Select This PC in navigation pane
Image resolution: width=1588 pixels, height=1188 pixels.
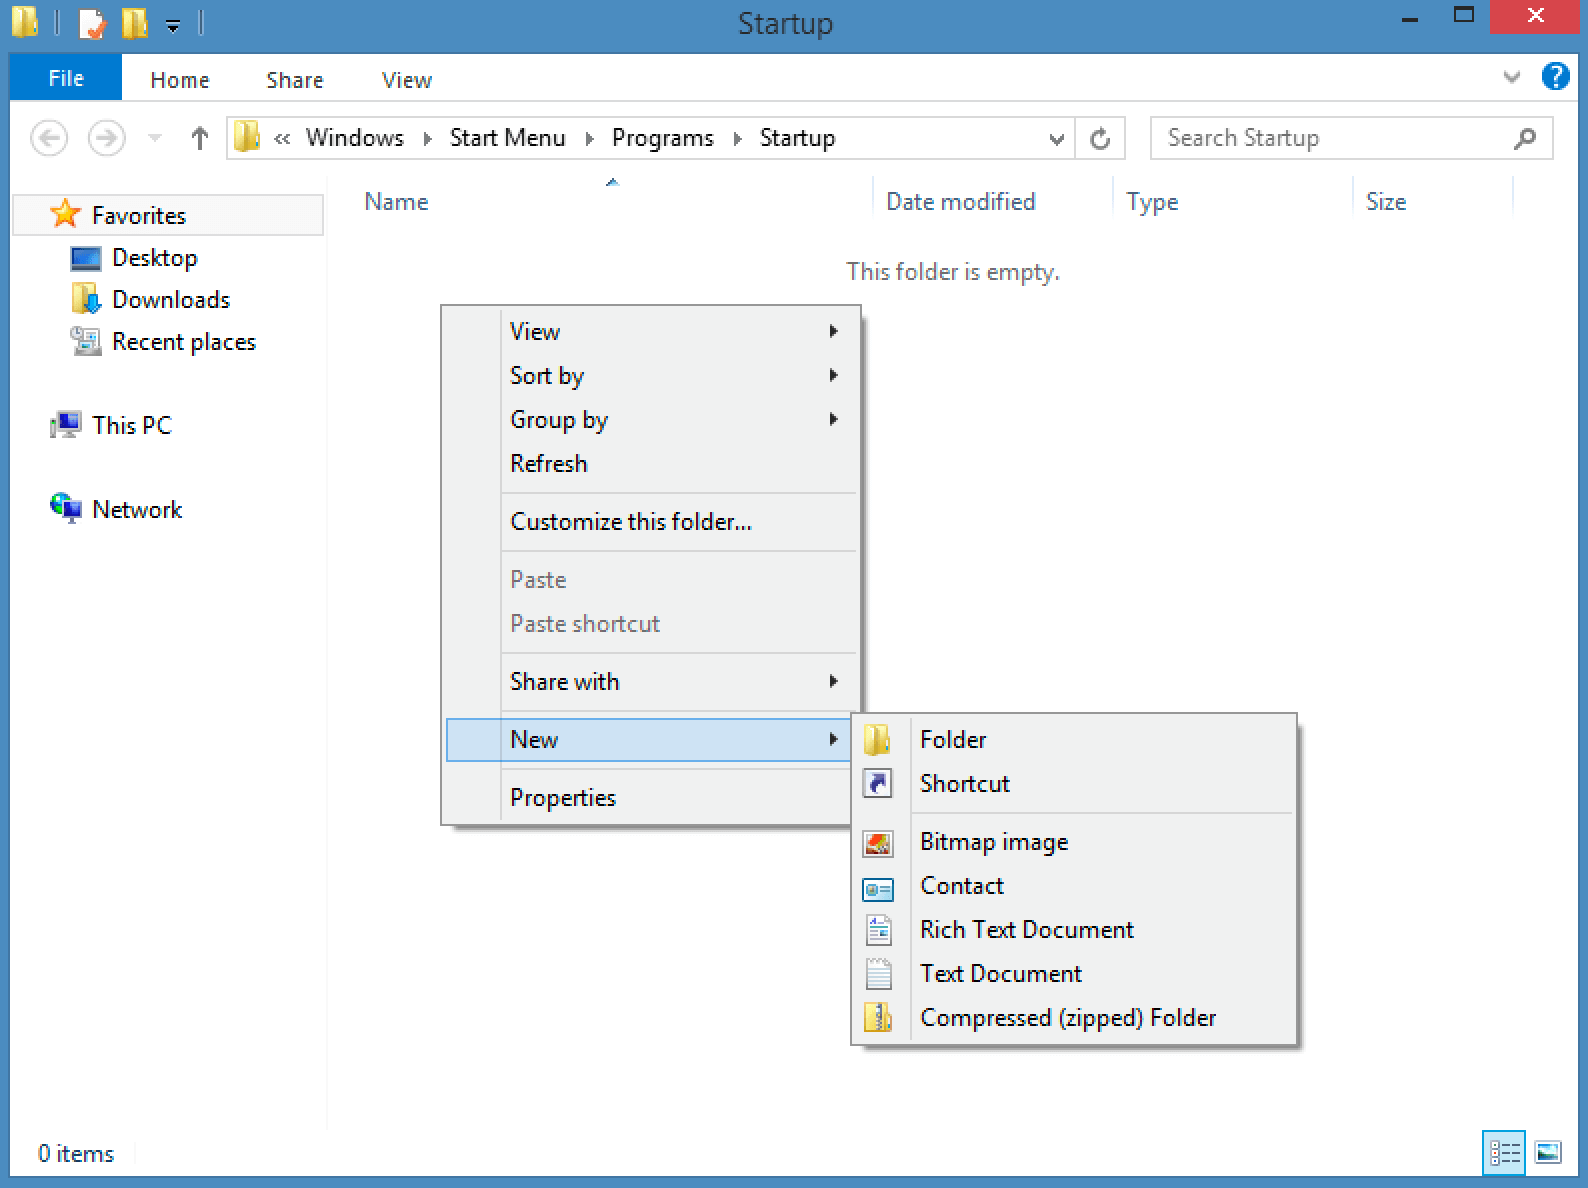tap(132, 425)
